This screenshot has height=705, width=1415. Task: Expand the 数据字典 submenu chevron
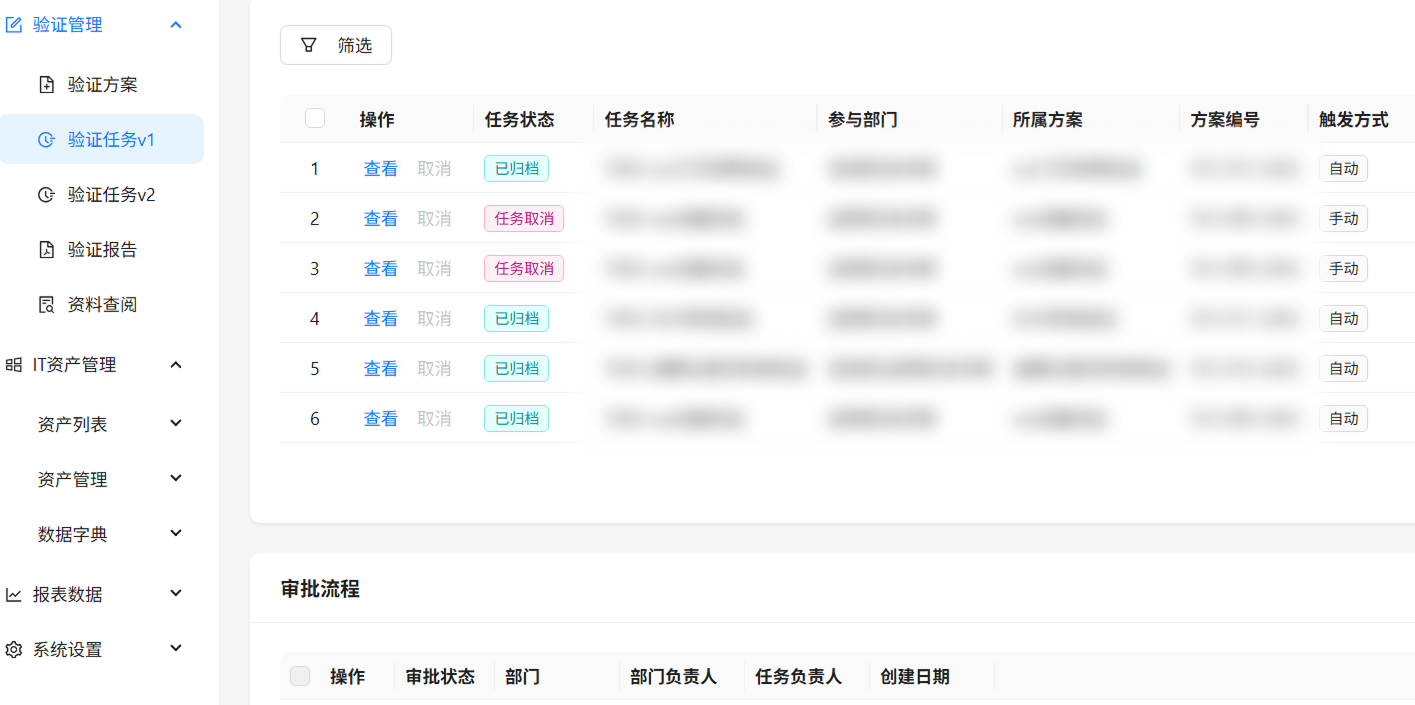click(x=176, y=534)
